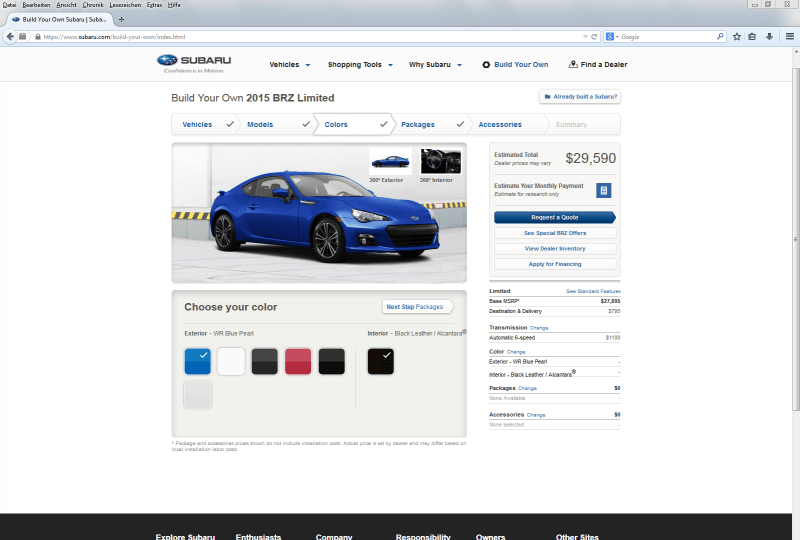Click View Dealer Inventory button
This screenshot has height=540, width=800.
tap(555, 249)
